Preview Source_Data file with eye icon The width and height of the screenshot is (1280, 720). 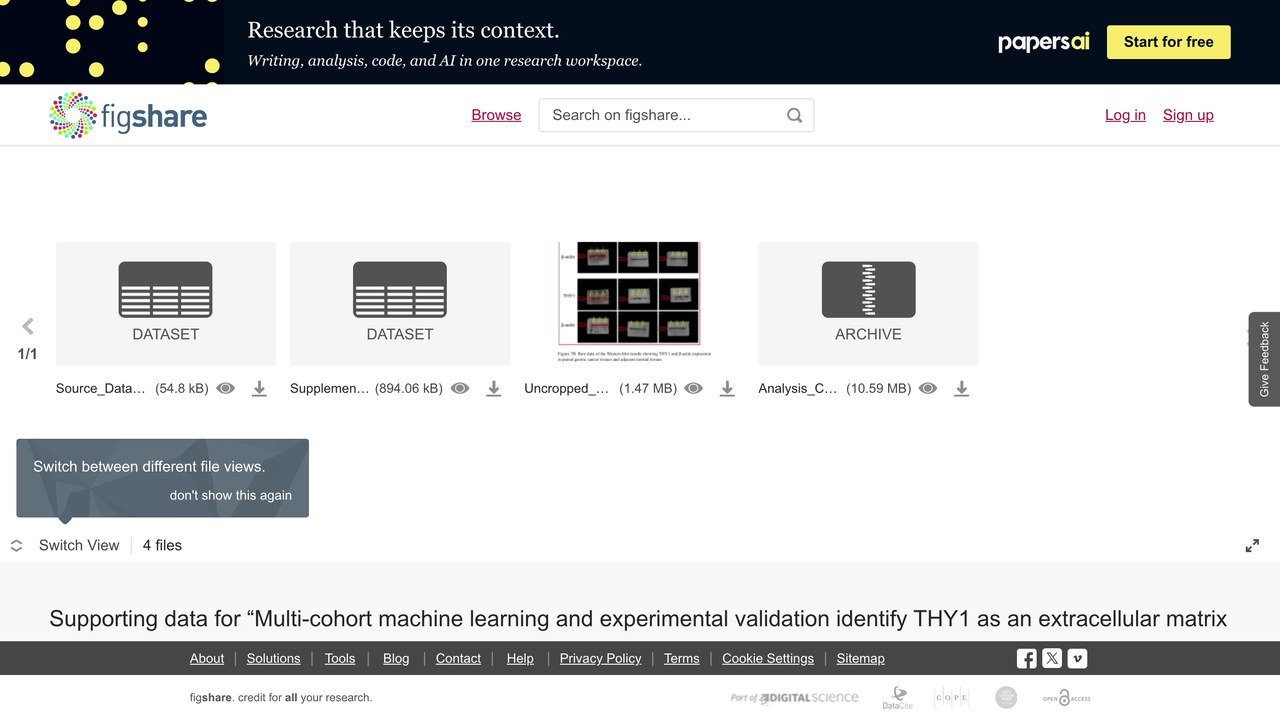click(x=226, y=388)
